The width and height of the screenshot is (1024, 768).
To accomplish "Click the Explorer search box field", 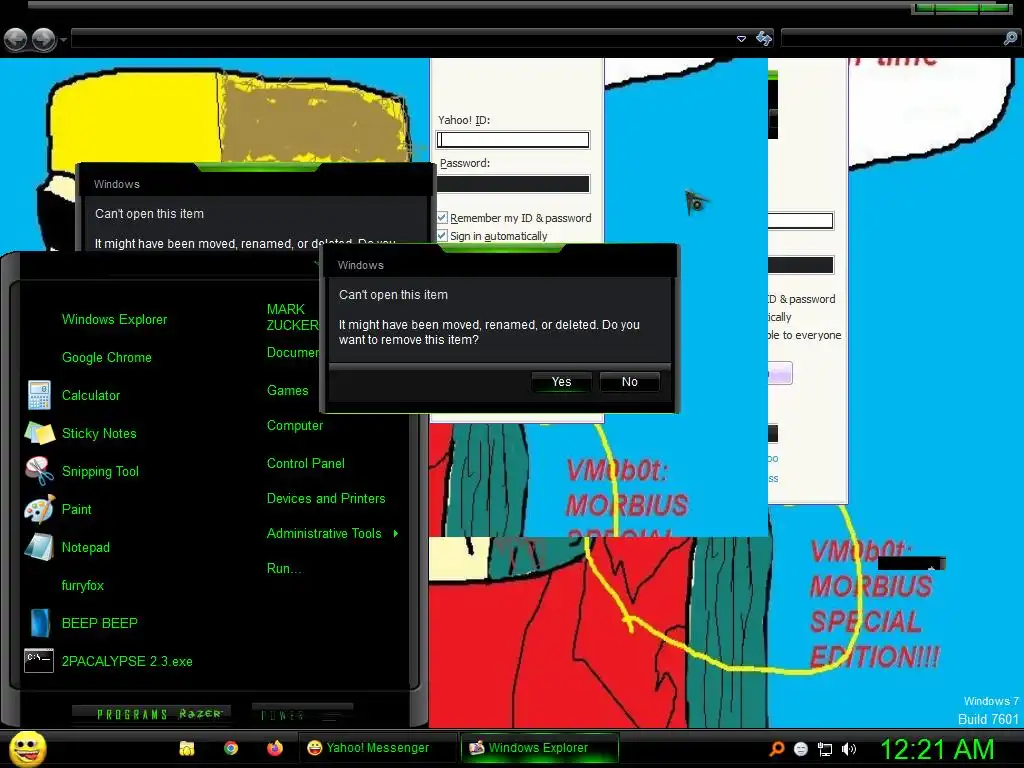I will tap(891, 39).
